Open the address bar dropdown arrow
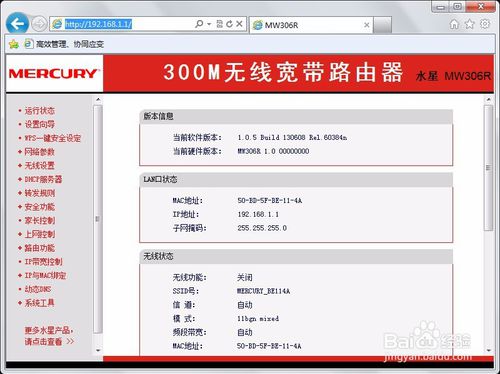Viewport: 500px width, 374px height. (209, 24)
